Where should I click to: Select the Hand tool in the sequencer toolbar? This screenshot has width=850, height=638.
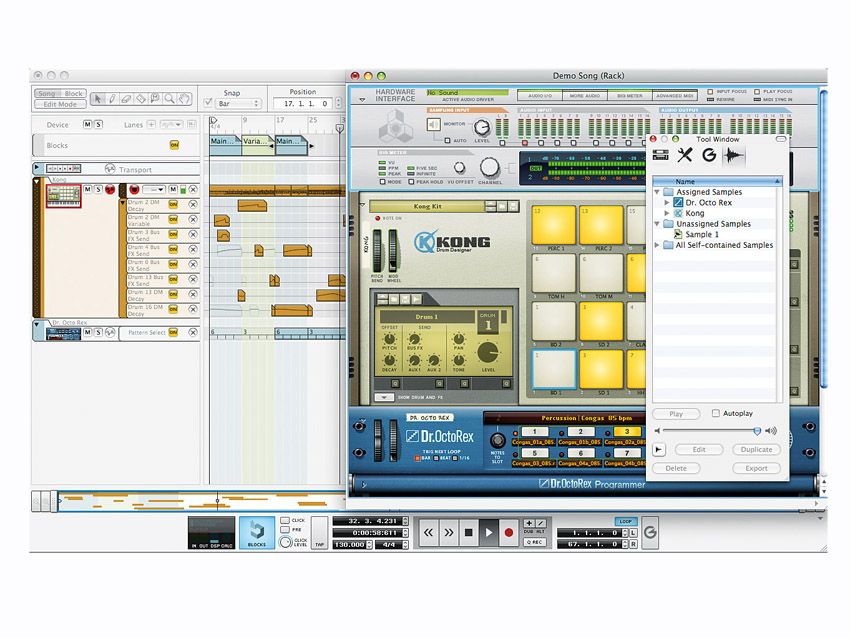(183, 98)
